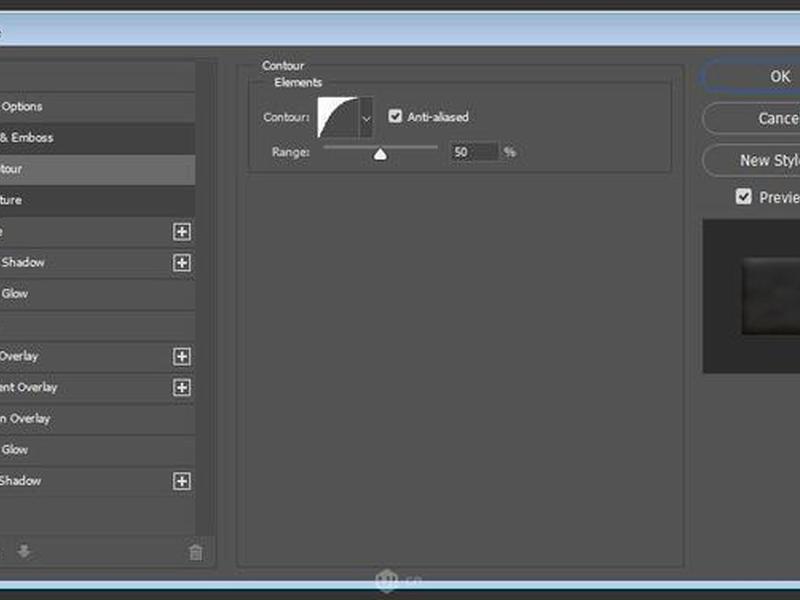The width and height of the screenshot is (800, 600).
Task: Select the Gradient Overlay effect row
Action: click(x=97, y=387)
